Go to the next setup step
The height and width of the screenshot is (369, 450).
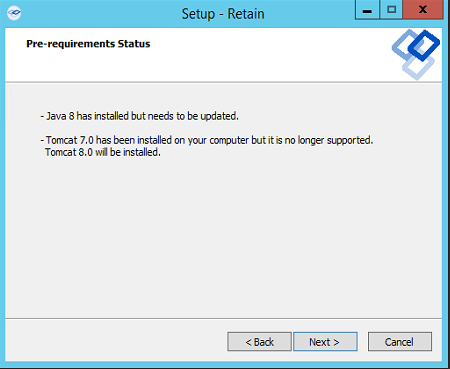[x=325, y=342]
